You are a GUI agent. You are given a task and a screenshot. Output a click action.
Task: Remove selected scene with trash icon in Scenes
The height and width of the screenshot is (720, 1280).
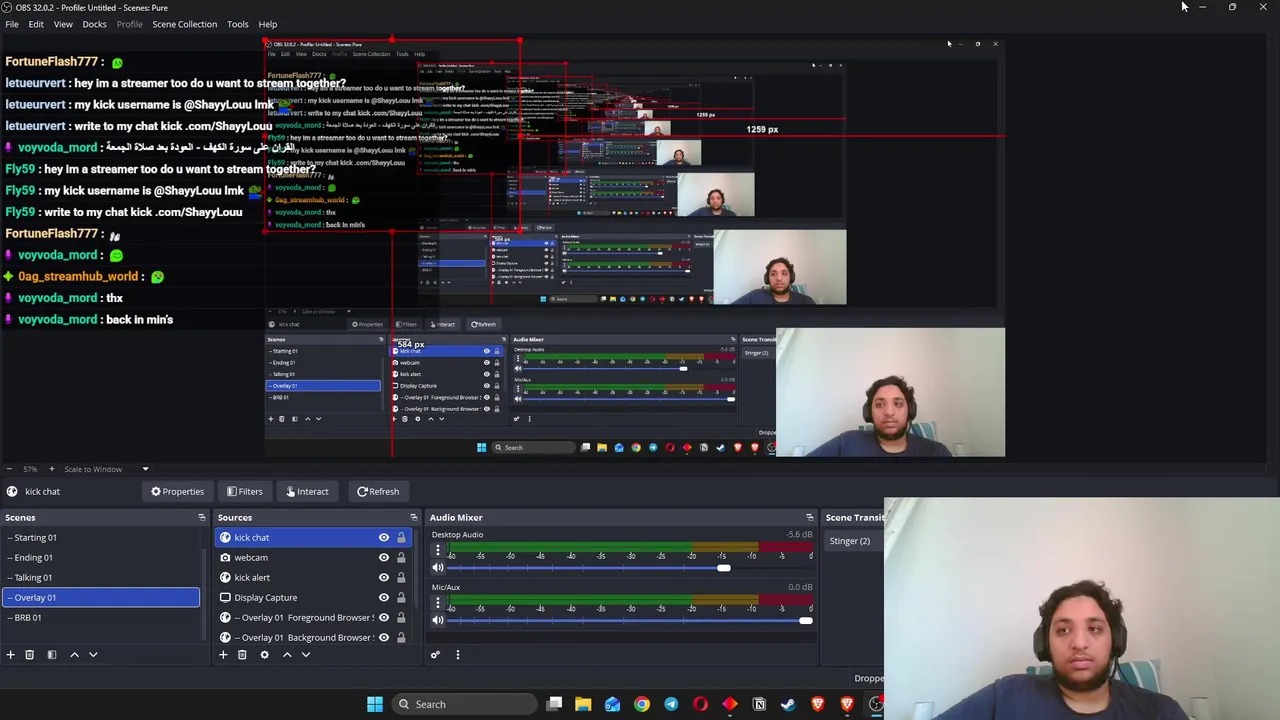pos(30,655)
